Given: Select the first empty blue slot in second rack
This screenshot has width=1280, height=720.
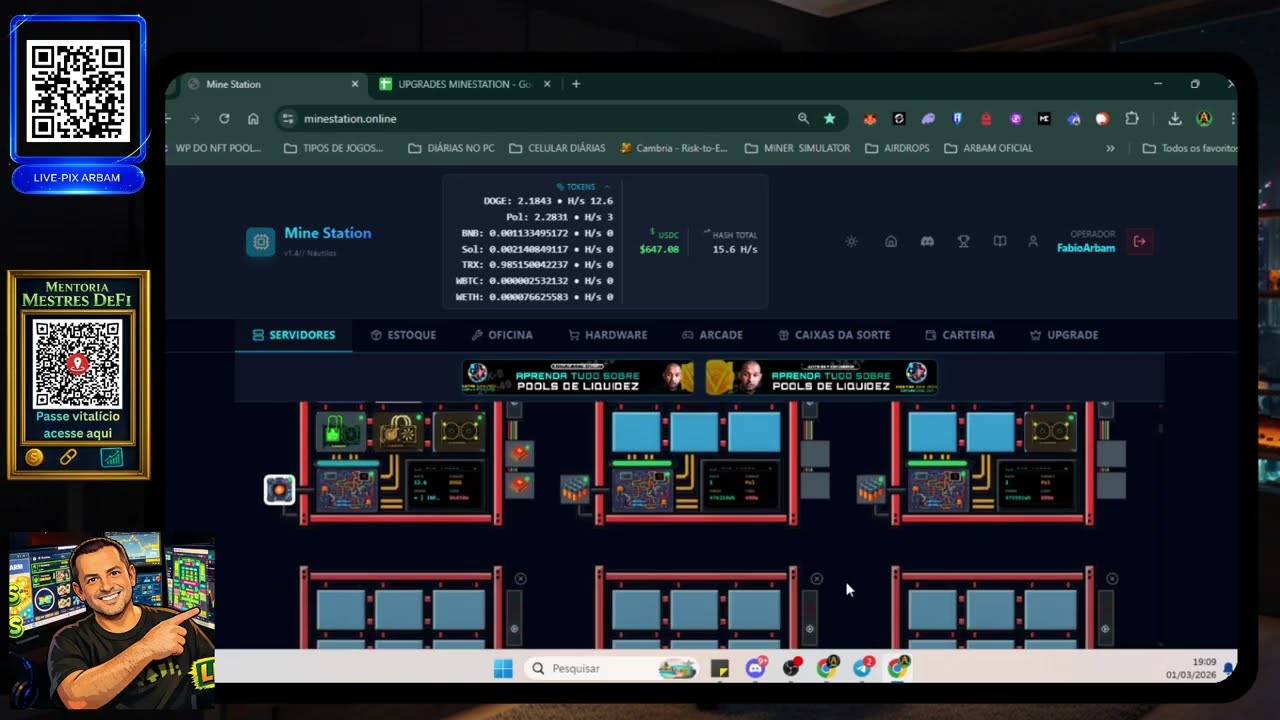Looking at the screenshot, I should pyautogui.click(x=636, y=432).
